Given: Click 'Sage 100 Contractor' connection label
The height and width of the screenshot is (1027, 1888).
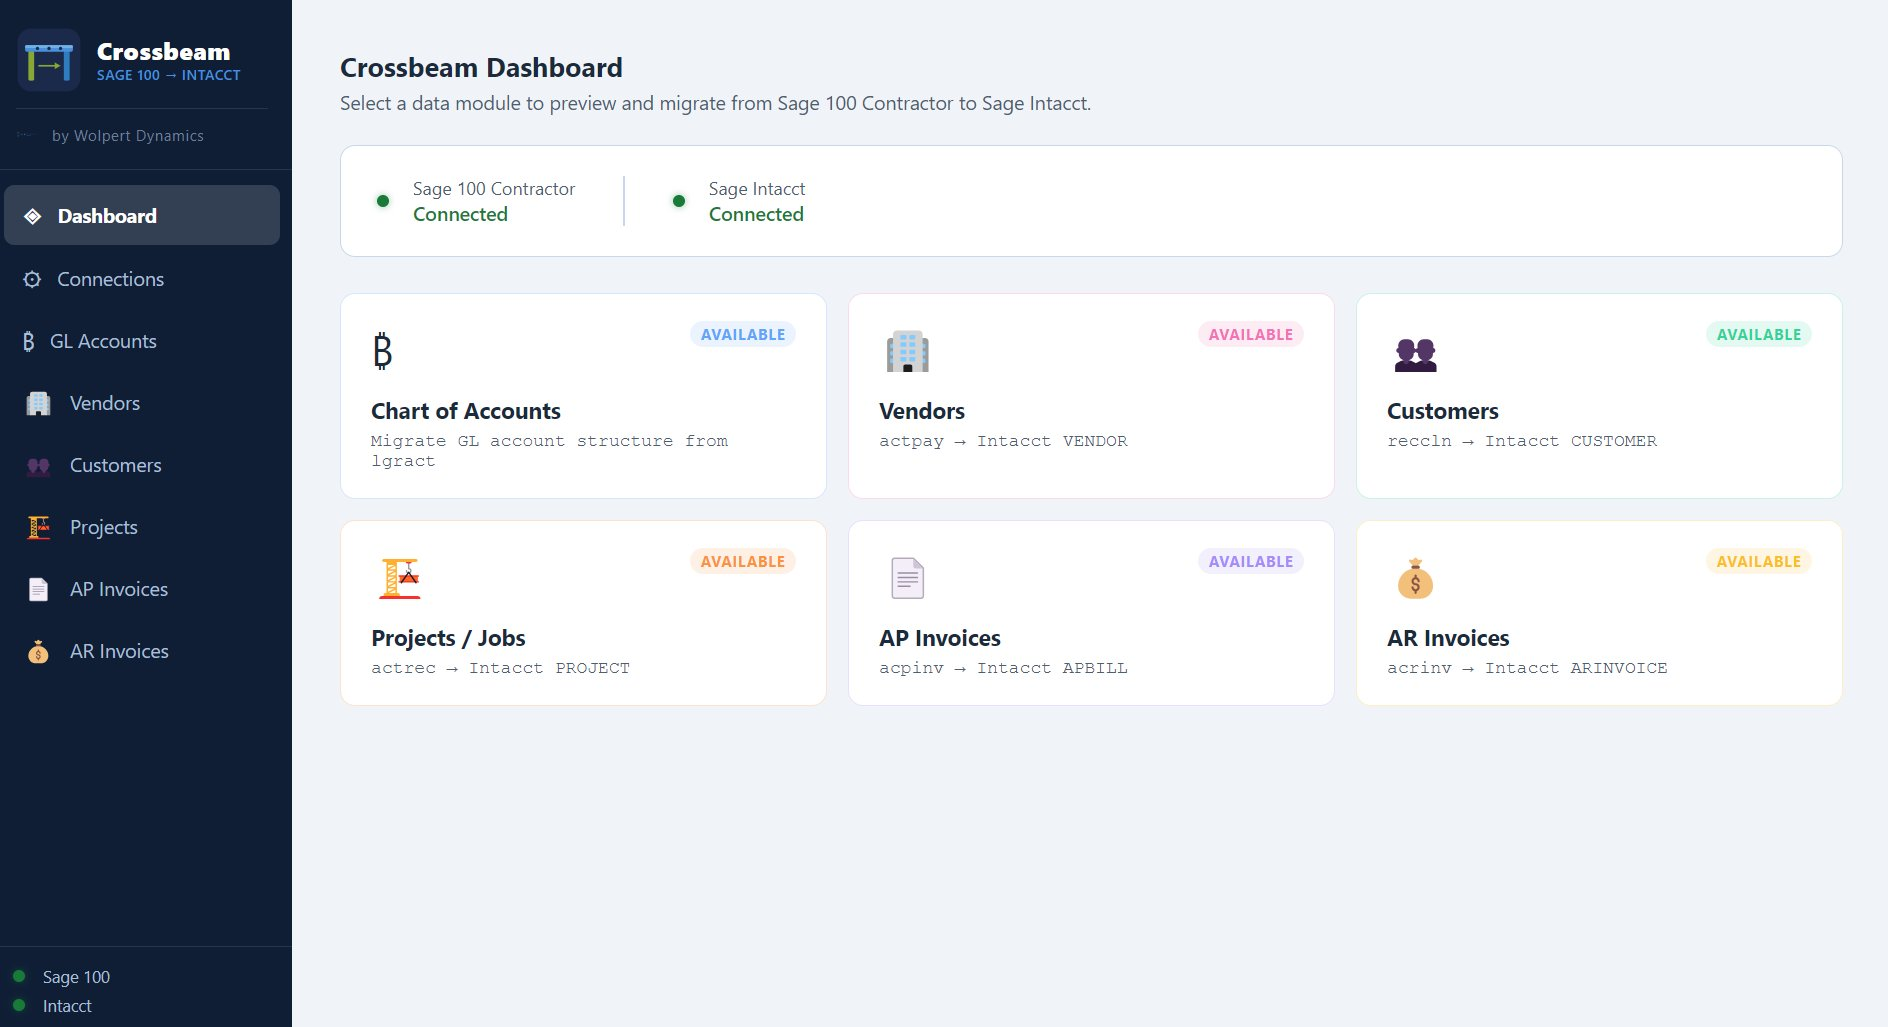Looking at the screenshot, I should point(494,189).
